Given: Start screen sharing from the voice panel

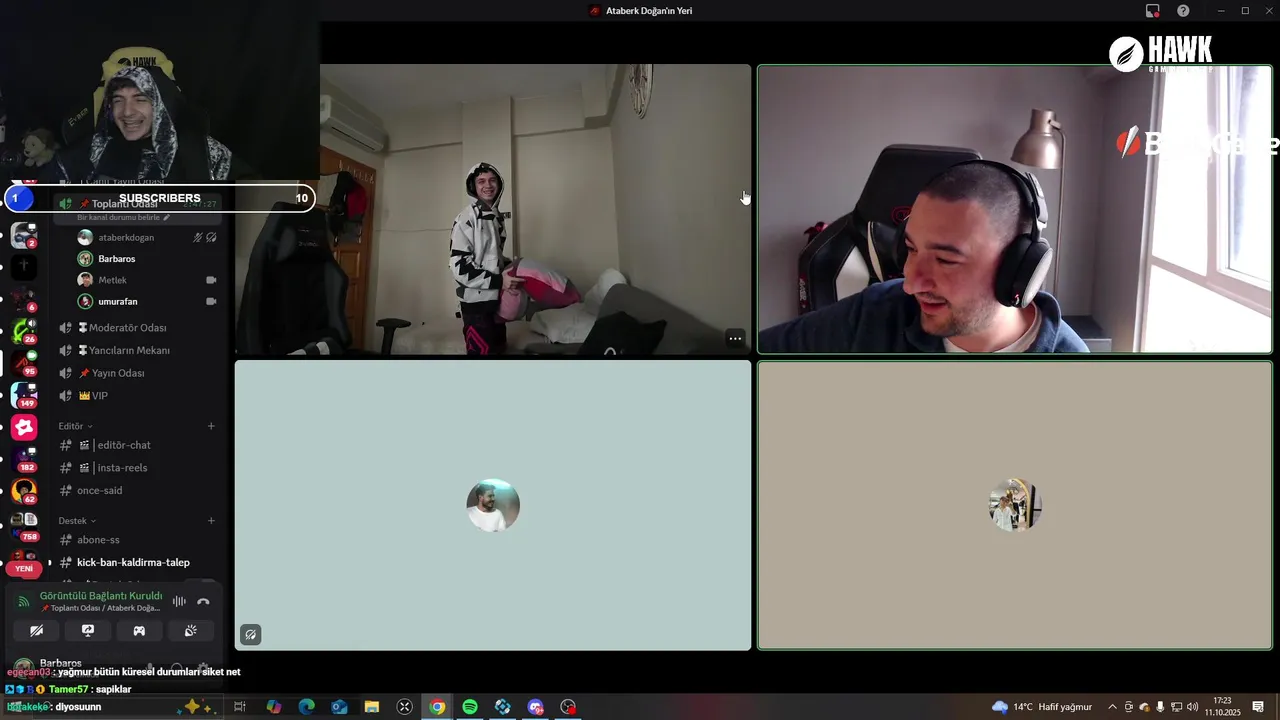Looking at the screenshot, I should tap(88, 631).
